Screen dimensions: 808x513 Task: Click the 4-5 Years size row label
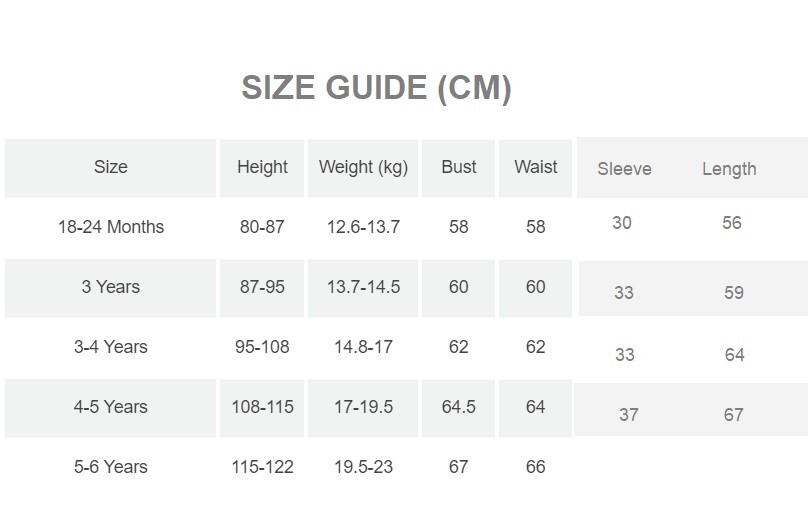[x=111, y=407]
